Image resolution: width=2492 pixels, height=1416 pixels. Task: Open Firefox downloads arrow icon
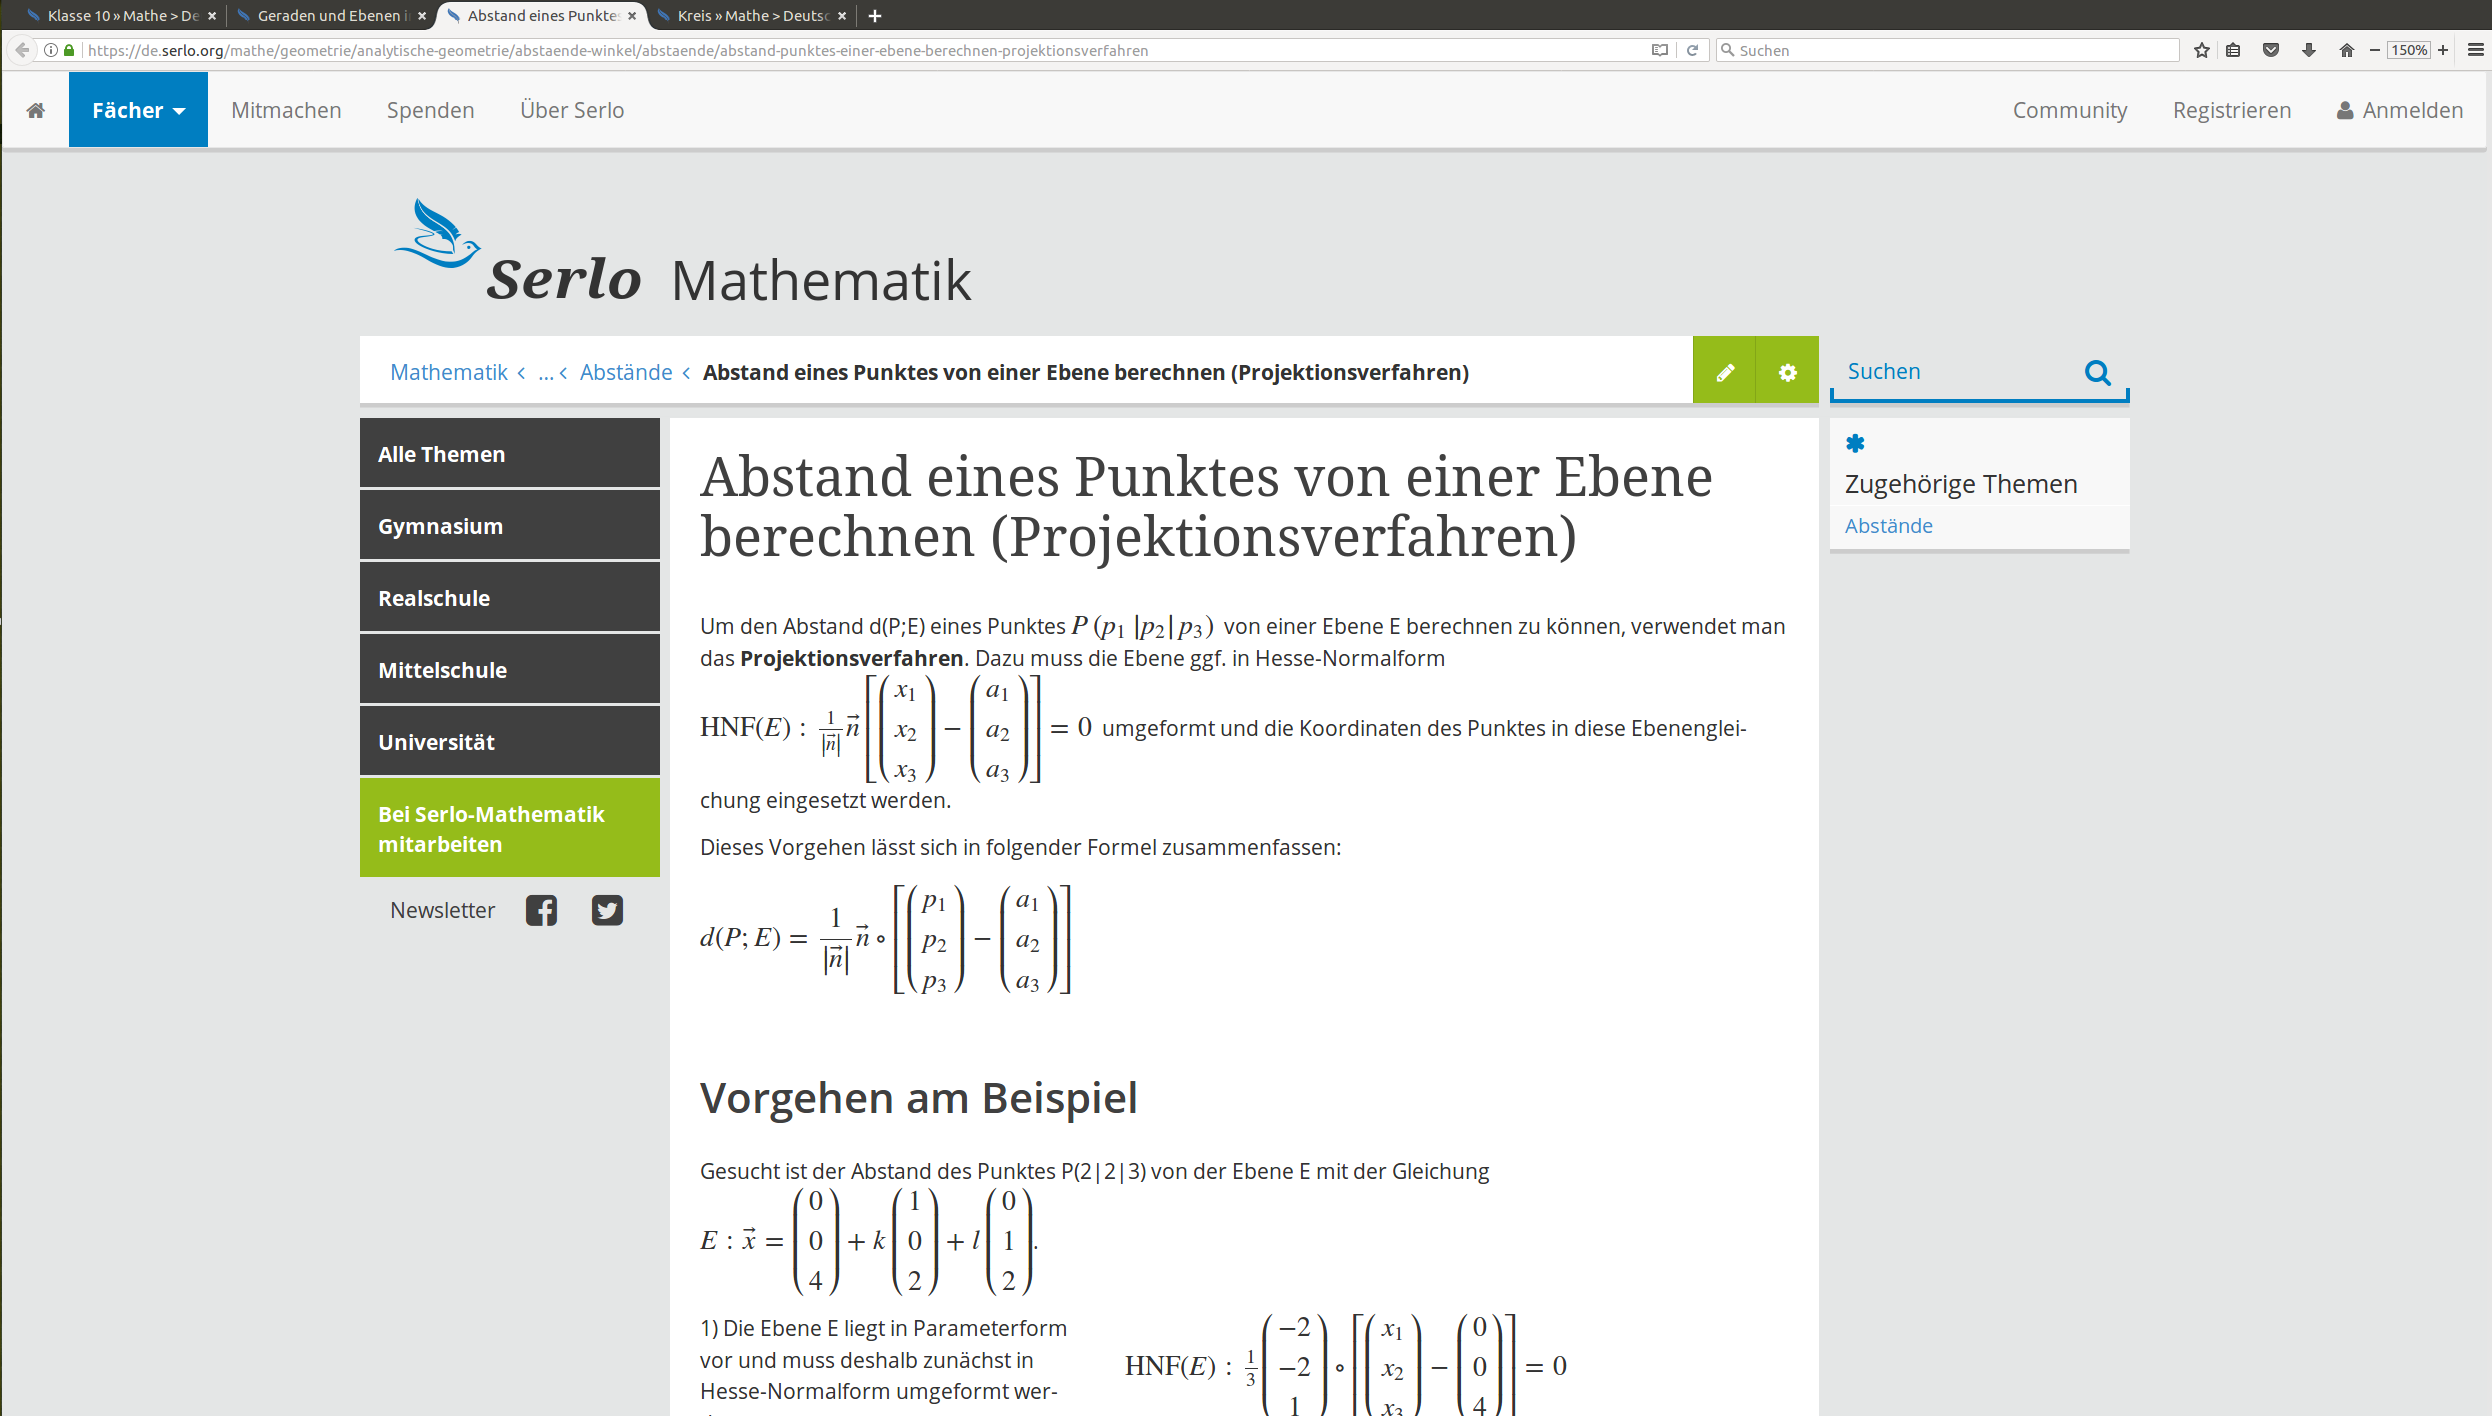click(2309, 50)
